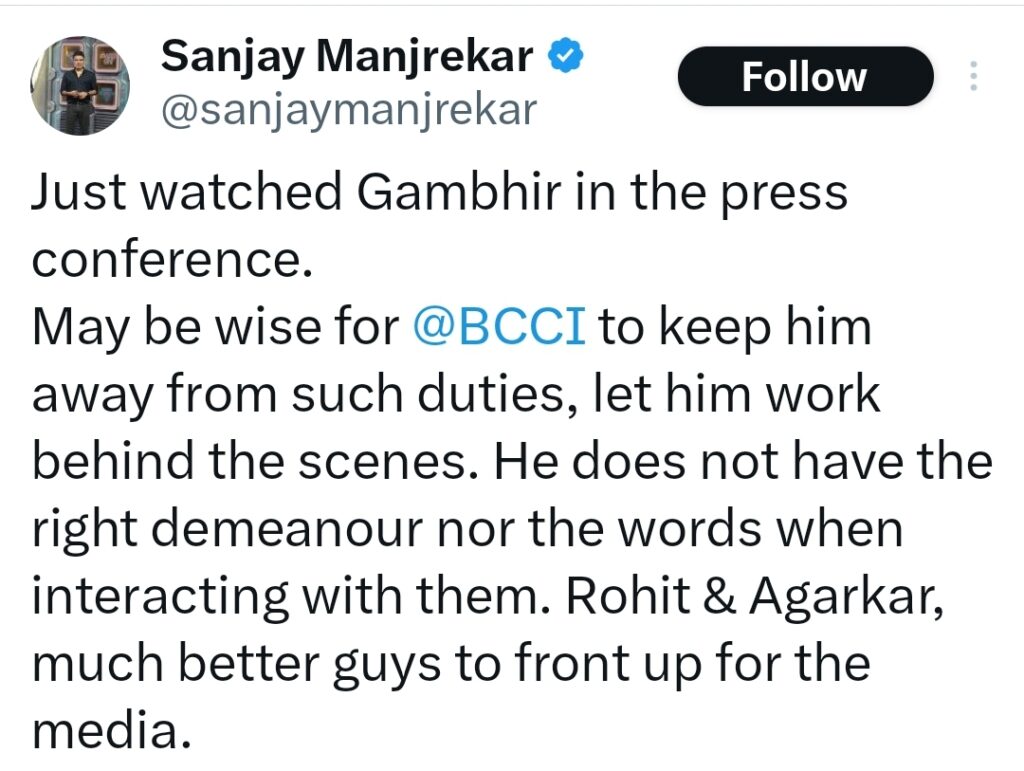This screenshot has height=771, width=1024.
Task: Click the phrase "behind the scenes."
Action: pos(250,462)
